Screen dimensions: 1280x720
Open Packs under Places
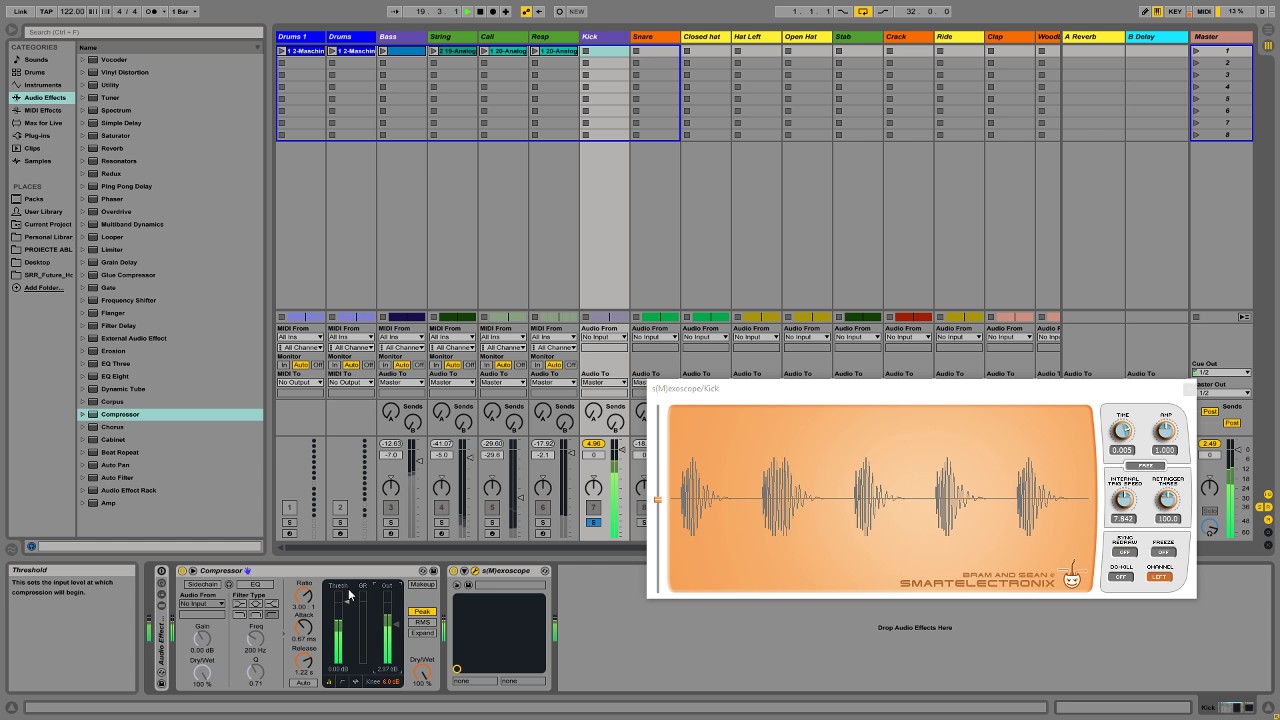34,199
